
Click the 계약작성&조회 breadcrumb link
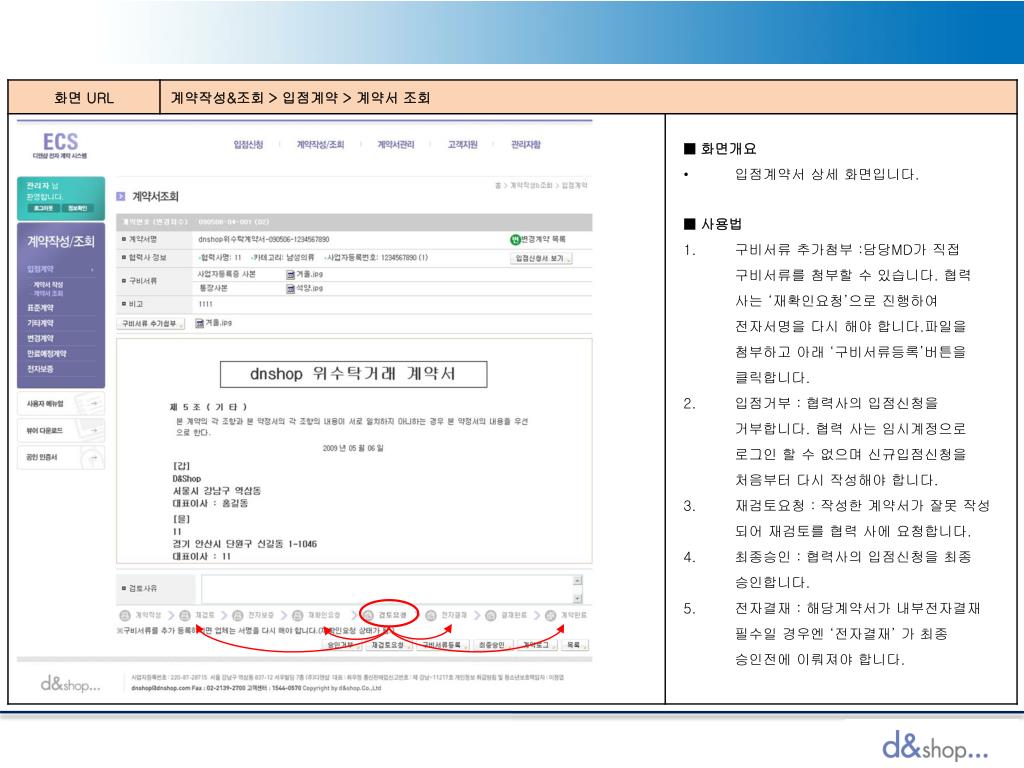(x=531, y=186)
